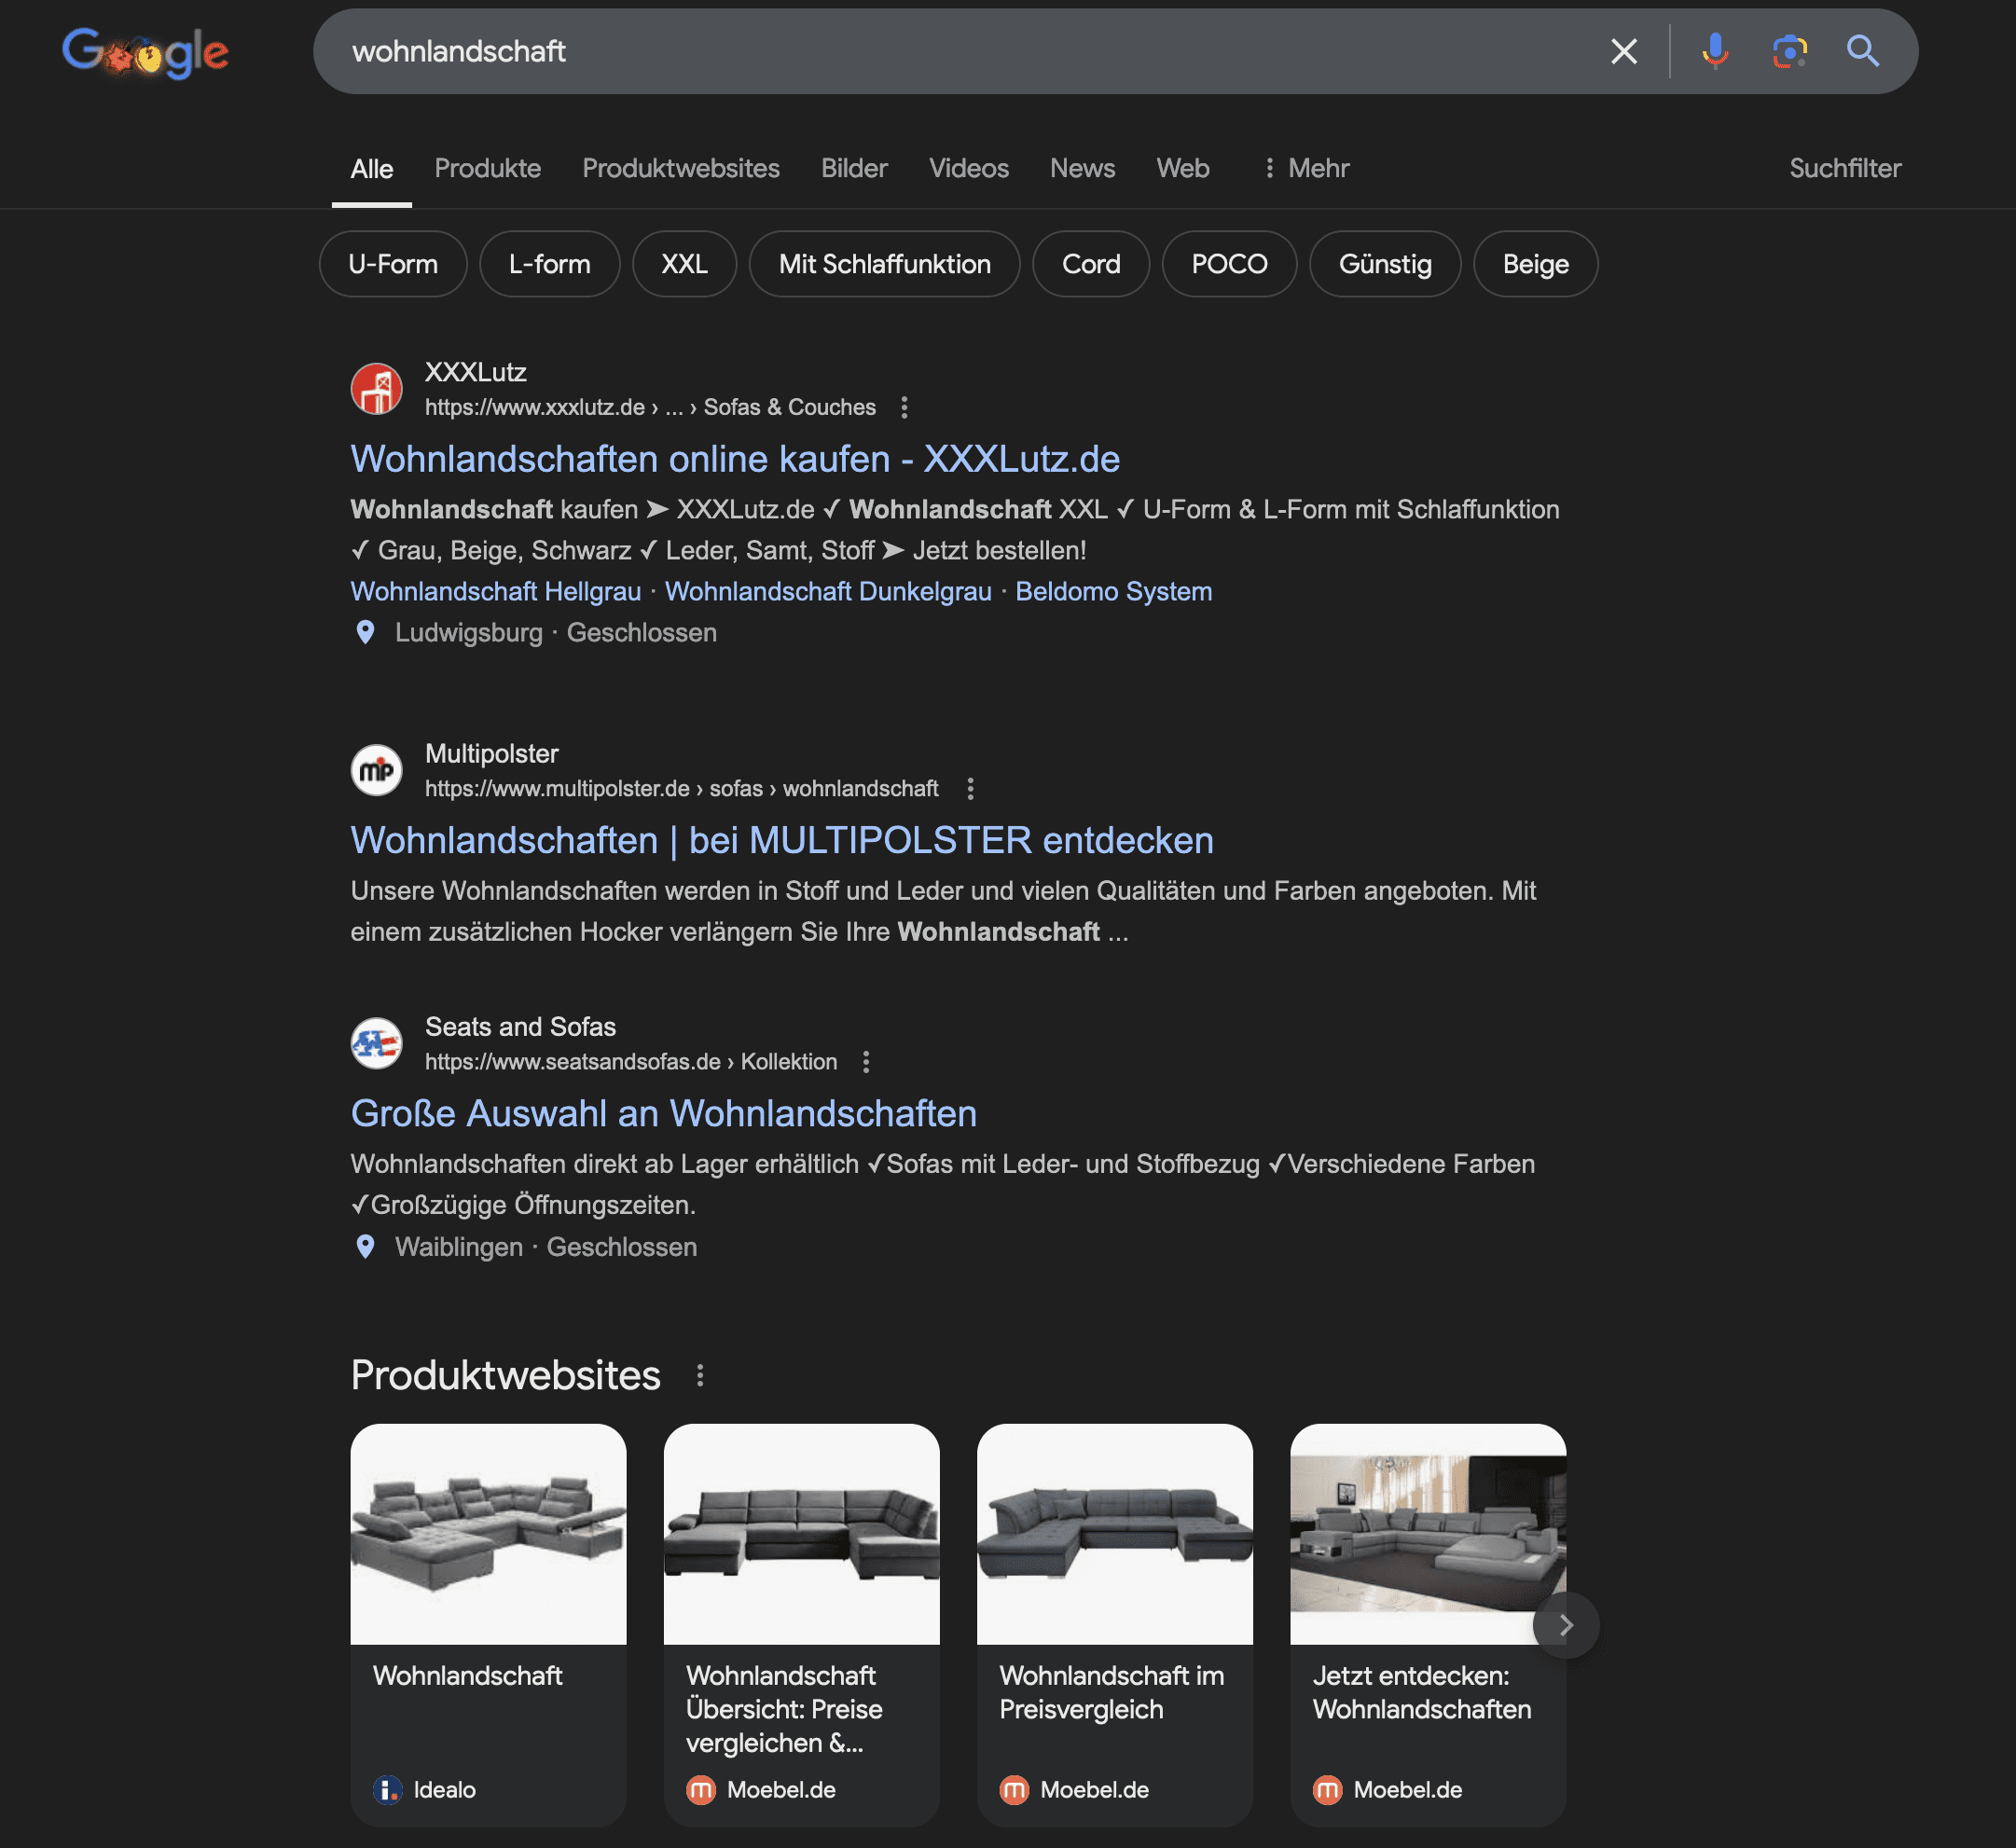Click the Seats and Sofas favicon
Screen dimensions: 2016x1848
pyautogui.click(x=376, y=1043)
